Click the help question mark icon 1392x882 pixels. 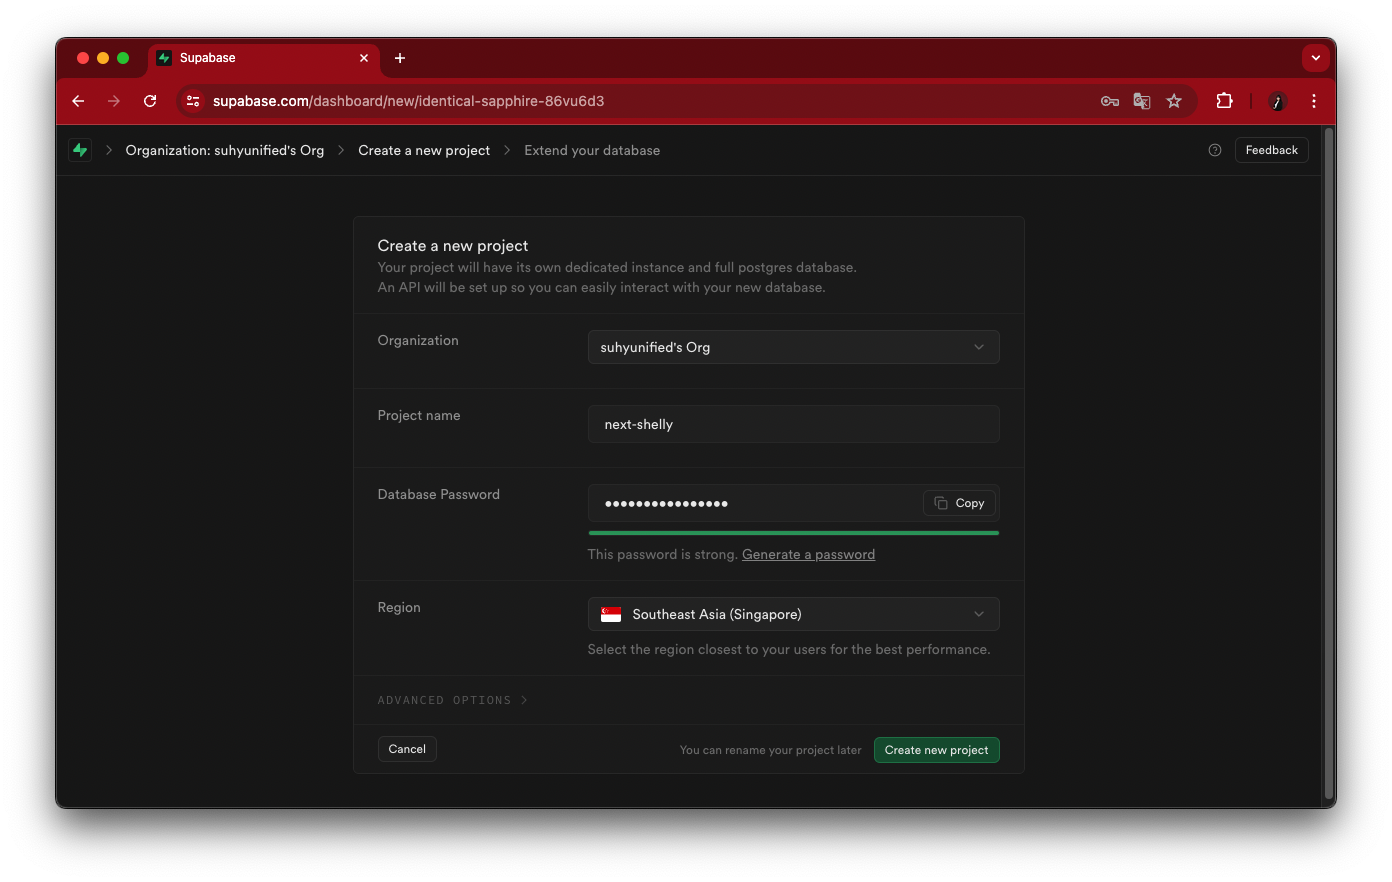tap(1215, 150)
